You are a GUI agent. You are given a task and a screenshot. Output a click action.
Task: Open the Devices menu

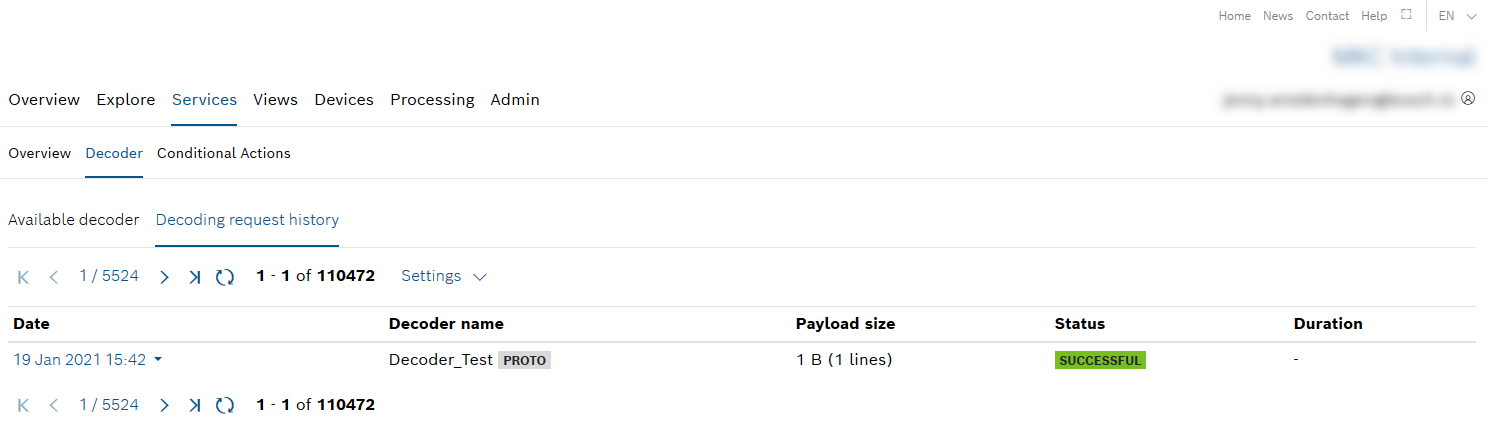tap(344, 100)
